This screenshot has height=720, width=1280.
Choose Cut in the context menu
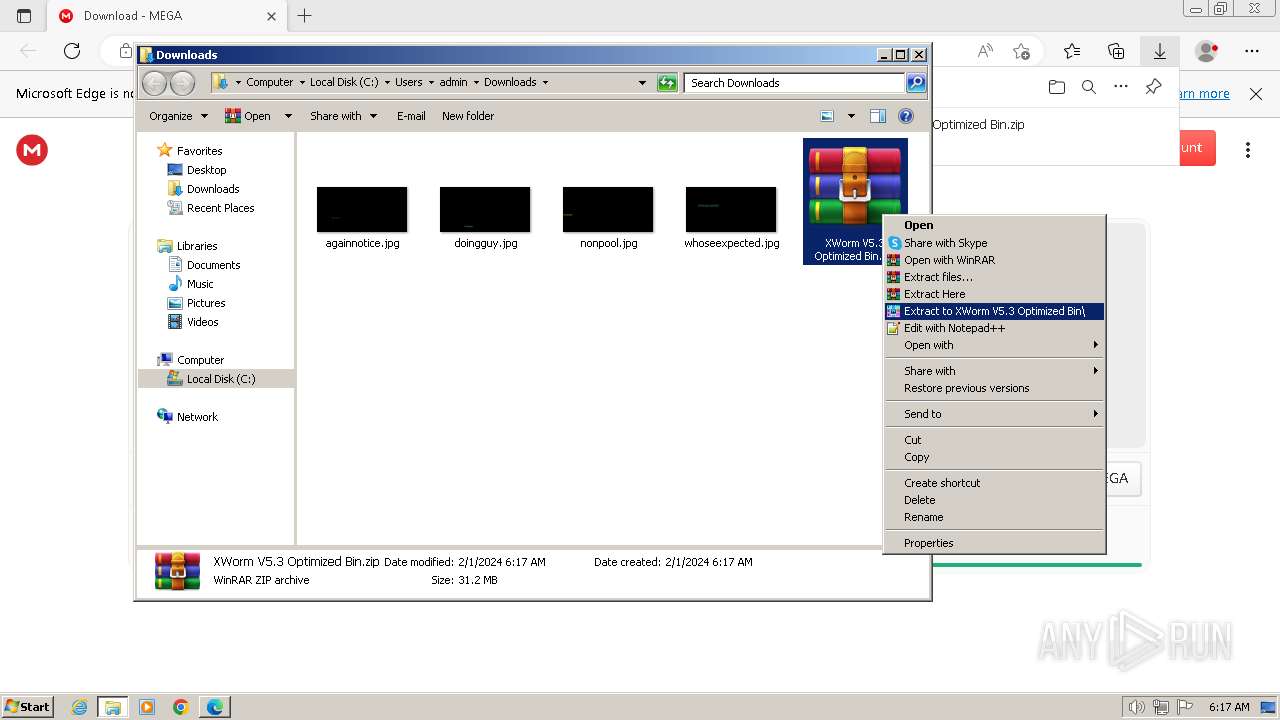point(995,440)
